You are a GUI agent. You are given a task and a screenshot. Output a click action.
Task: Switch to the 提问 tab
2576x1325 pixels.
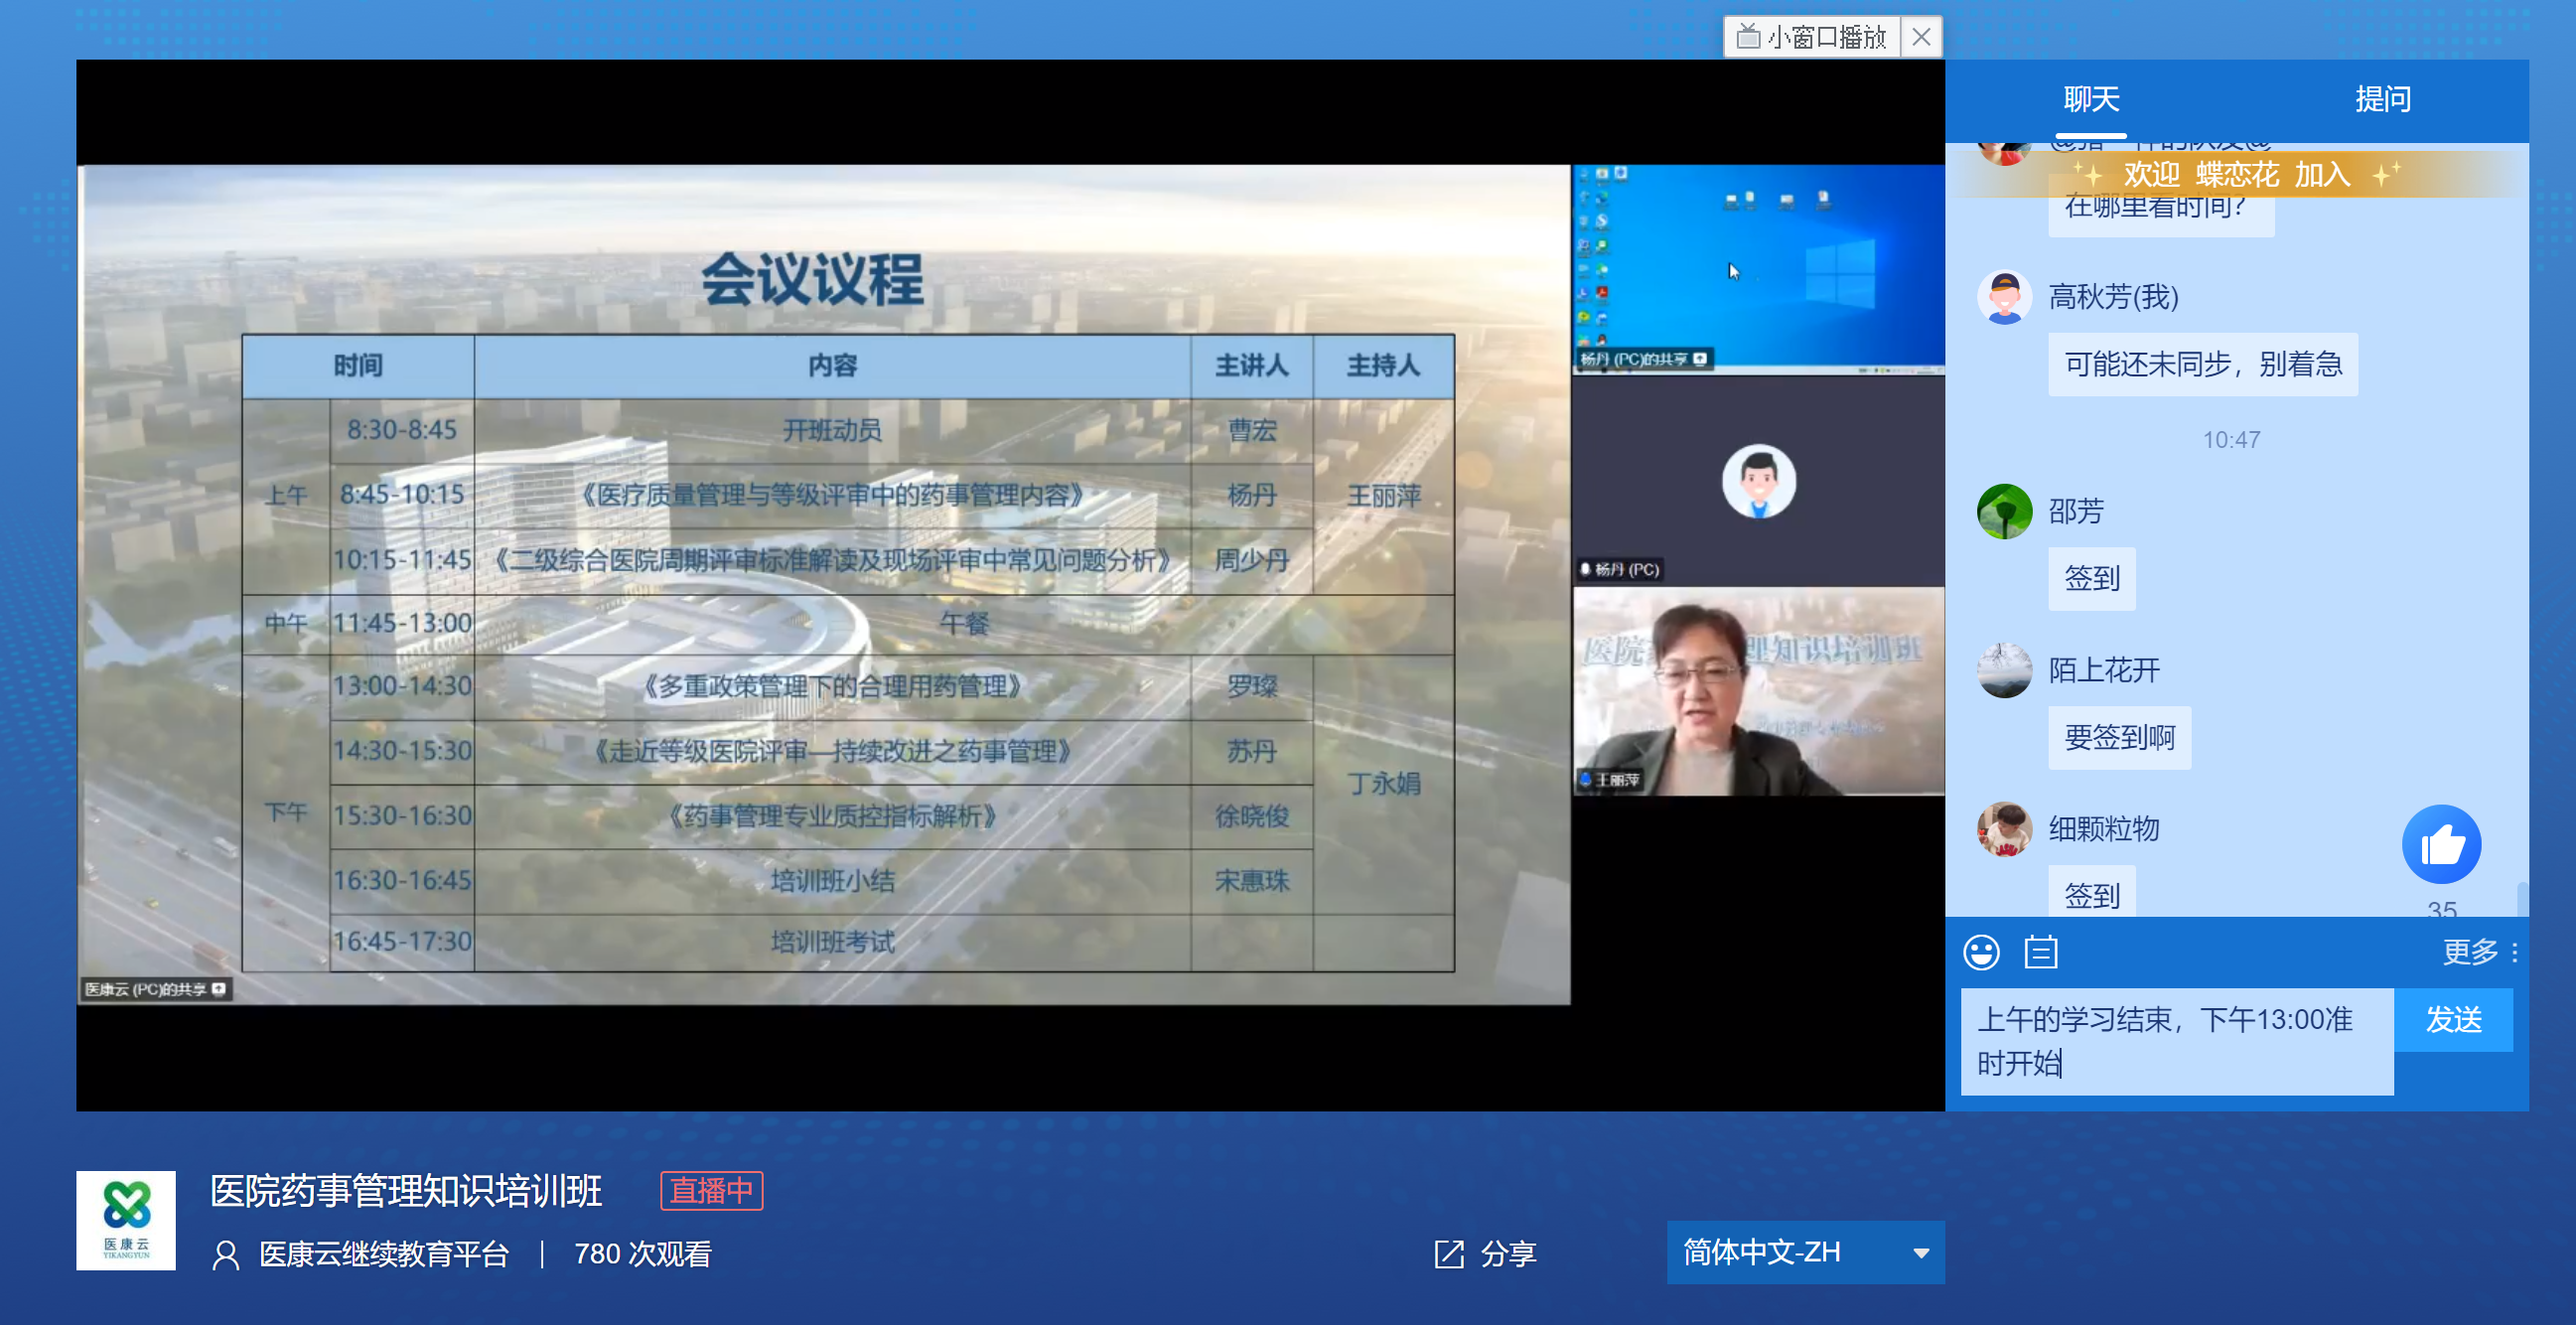(x=2382, y=99)
